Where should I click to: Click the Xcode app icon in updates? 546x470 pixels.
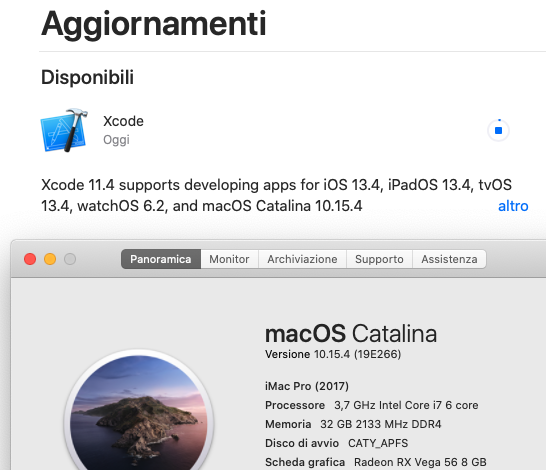tap(64, 130)
